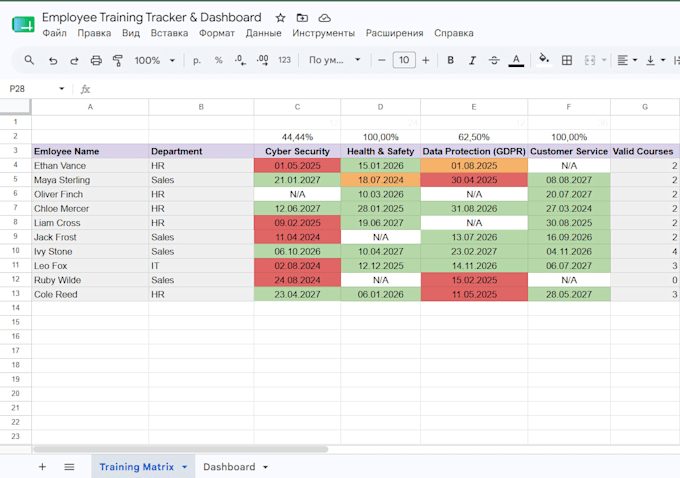Star this spreadsheet
Screen dimensions: 680x478
[281, 18]
